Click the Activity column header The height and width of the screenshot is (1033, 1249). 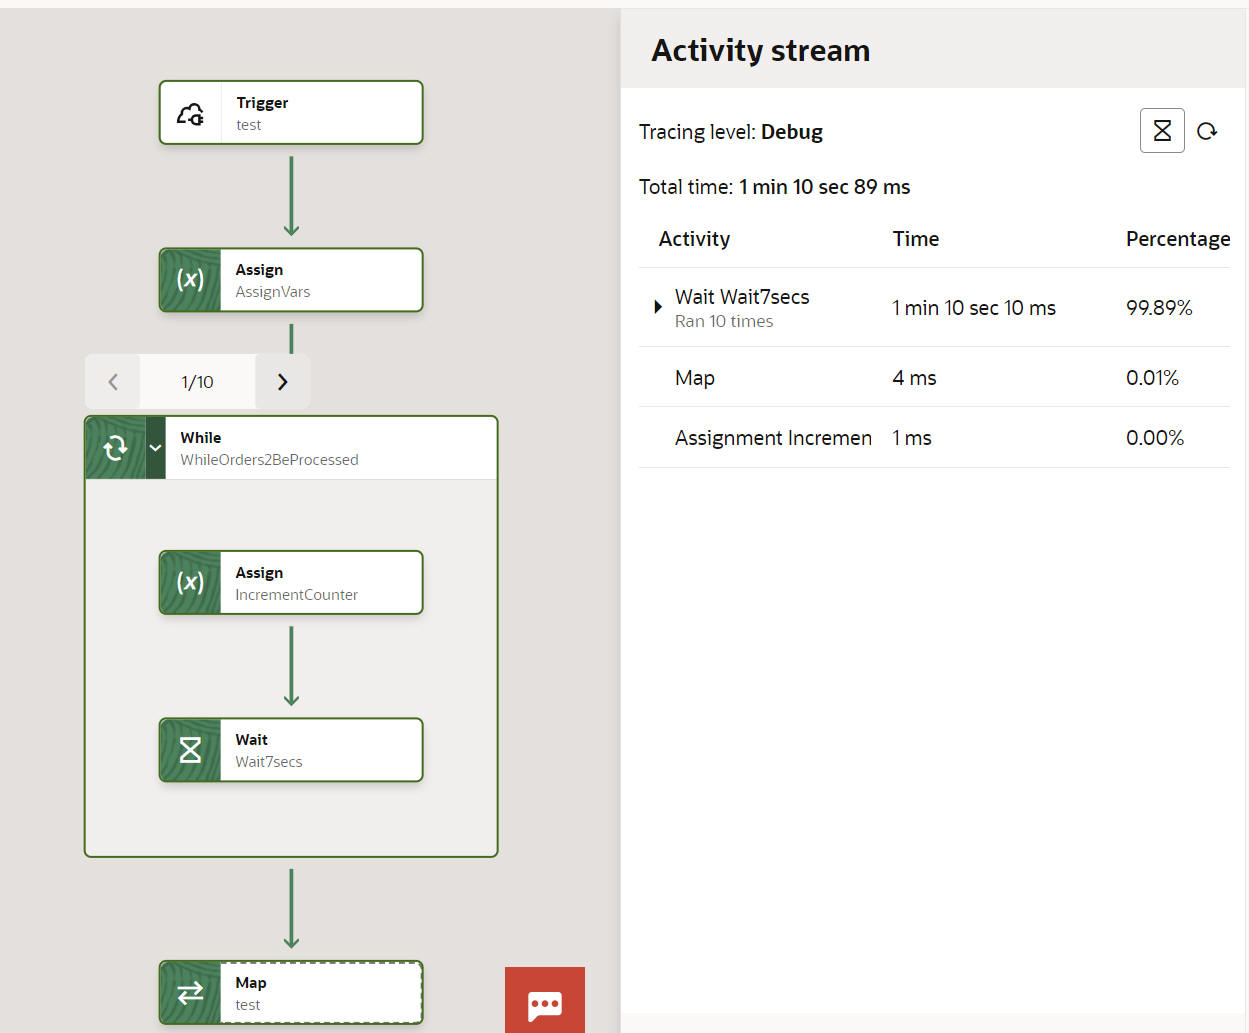694,239
